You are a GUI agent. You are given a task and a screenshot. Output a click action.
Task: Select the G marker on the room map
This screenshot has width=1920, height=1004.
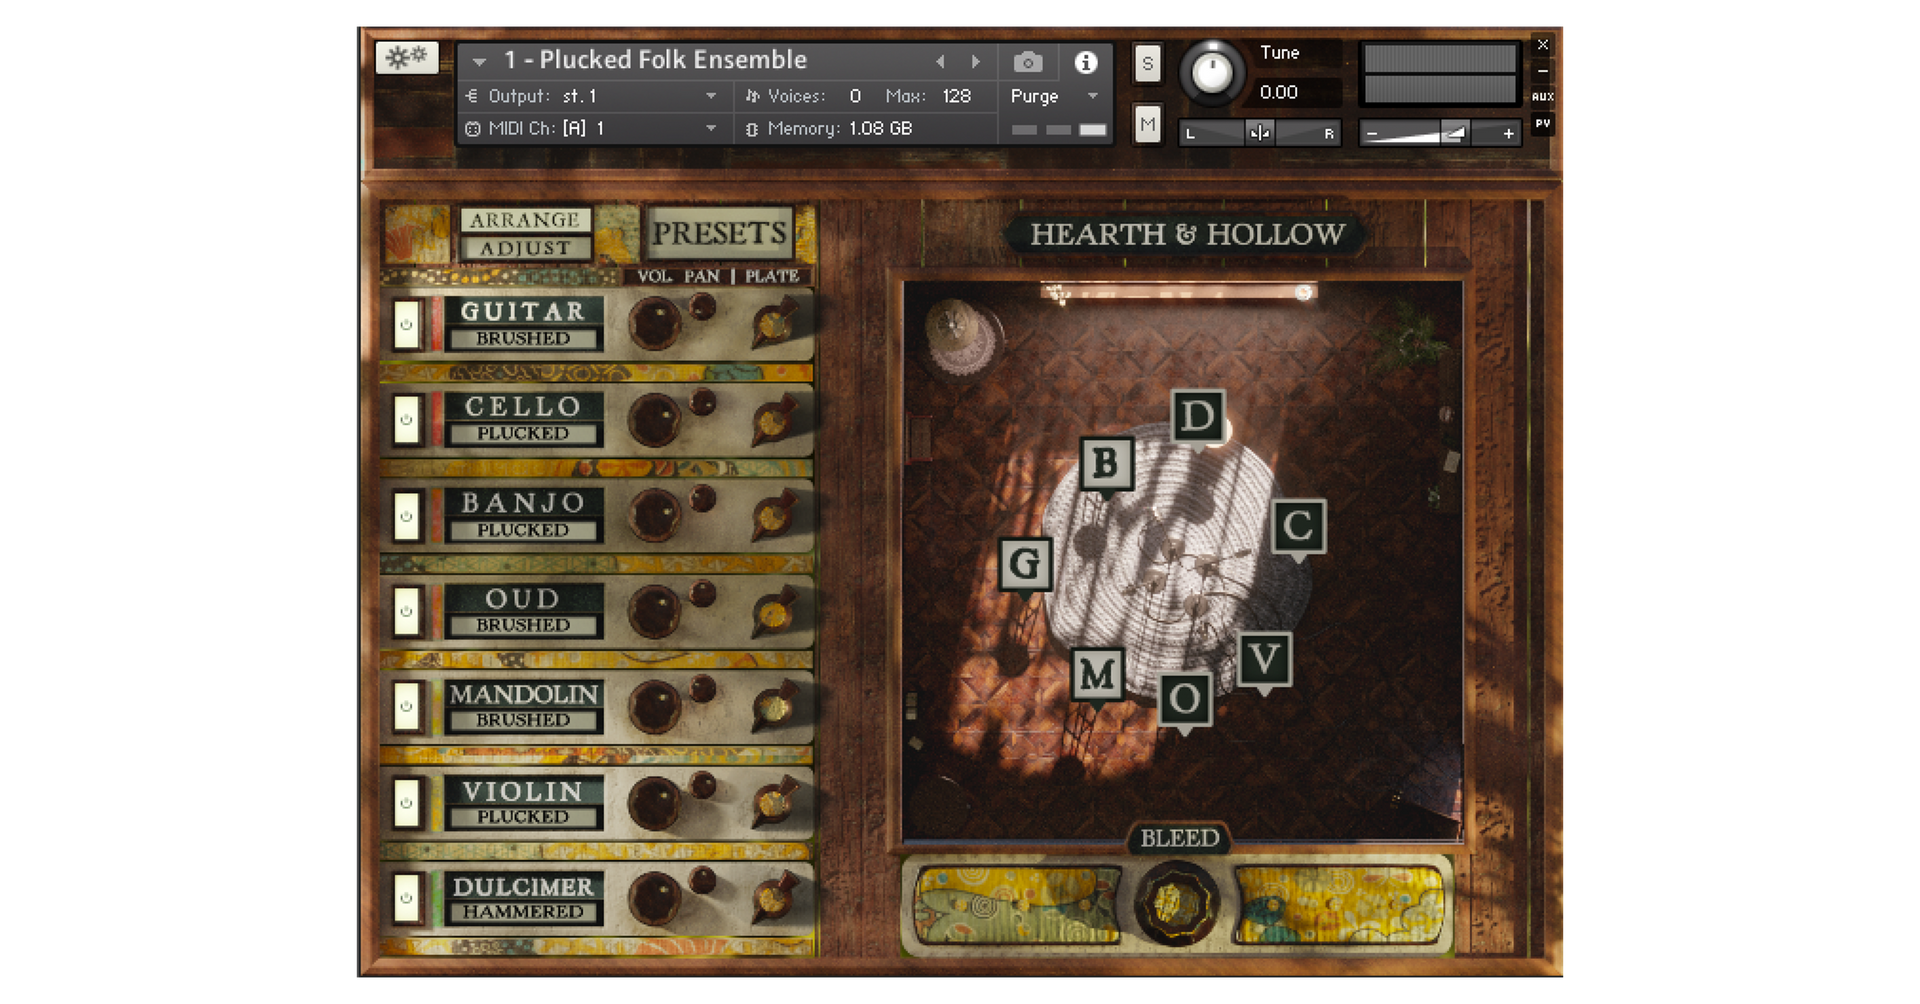[1025, 564]
